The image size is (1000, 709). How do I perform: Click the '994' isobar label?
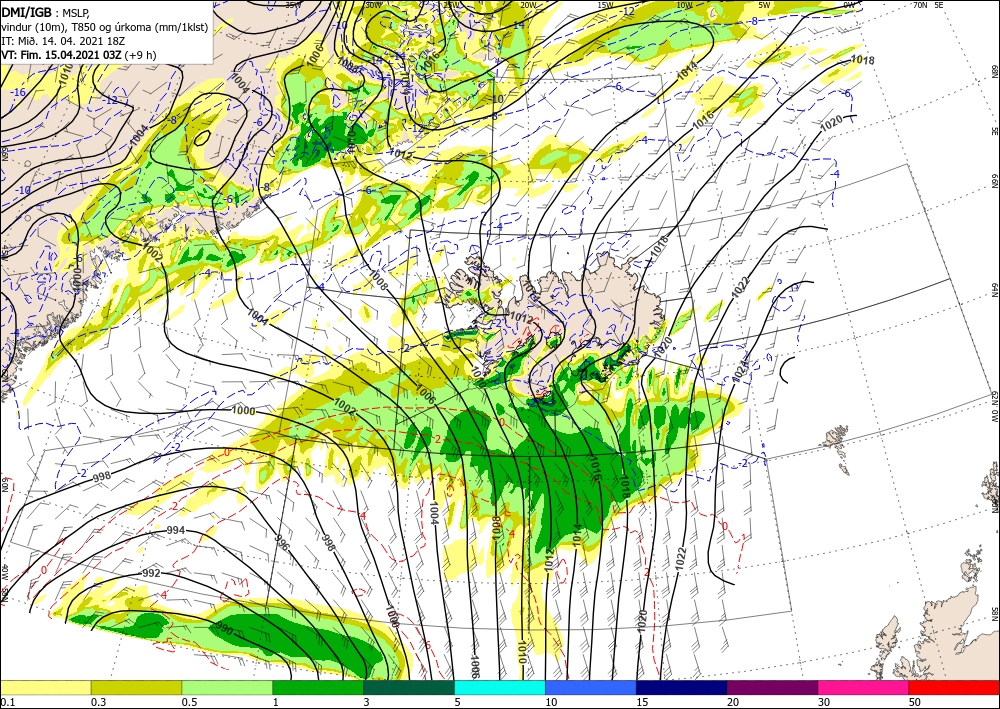click(175, 530)
